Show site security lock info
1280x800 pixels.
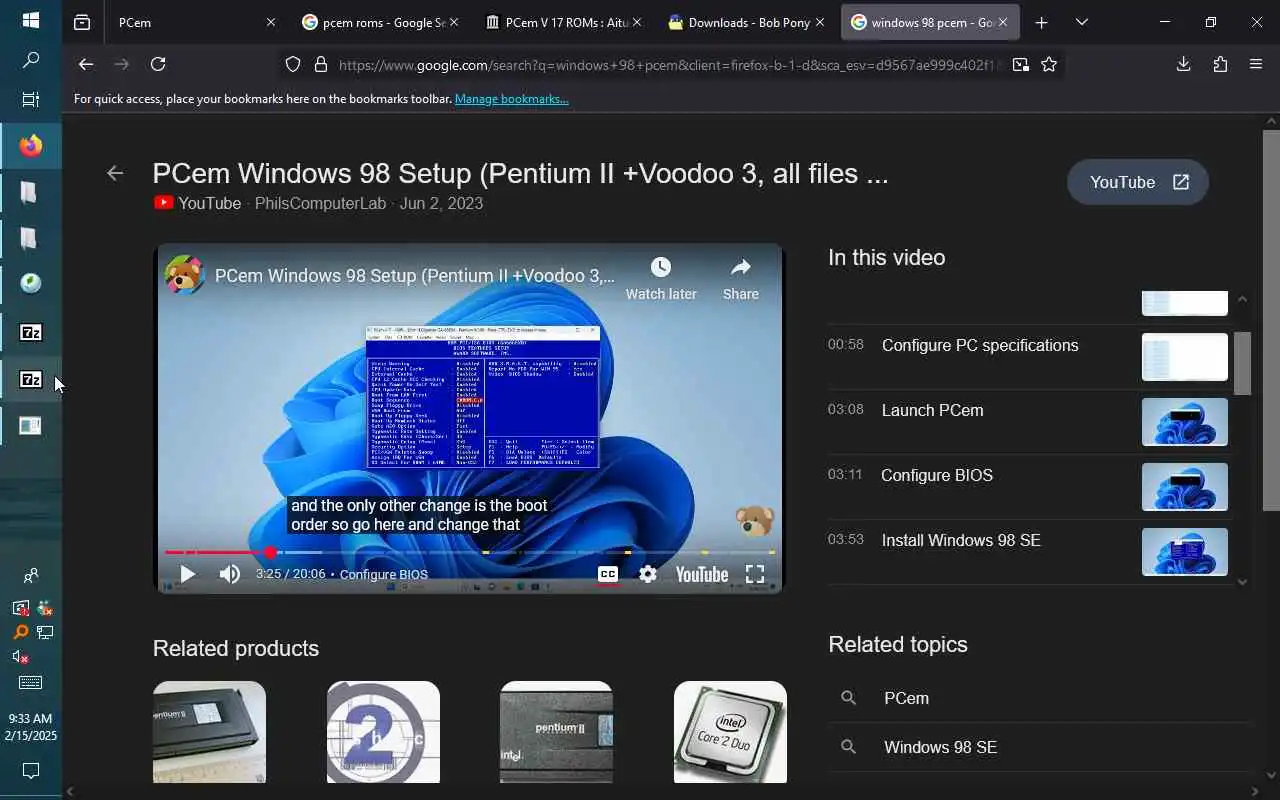321,64
